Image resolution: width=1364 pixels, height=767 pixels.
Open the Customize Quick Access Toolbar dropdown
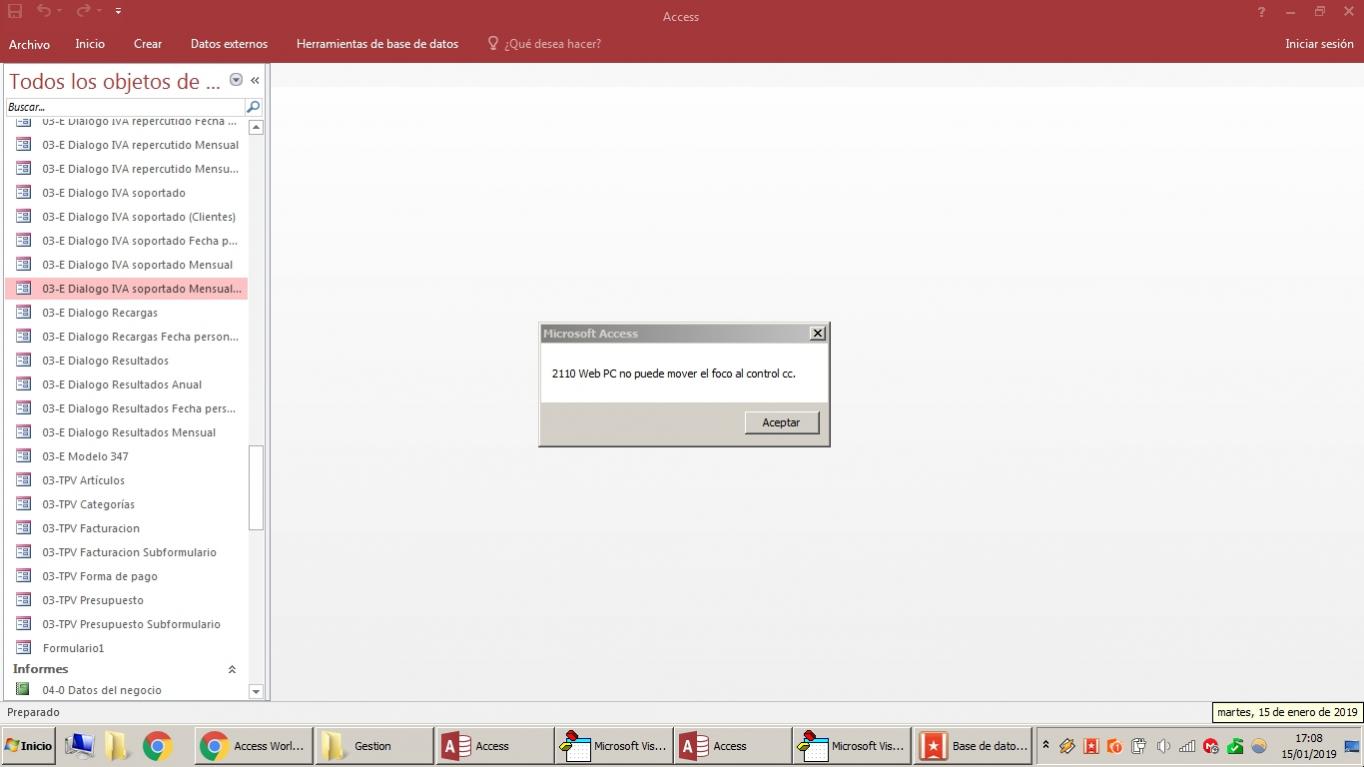point(118,11)
